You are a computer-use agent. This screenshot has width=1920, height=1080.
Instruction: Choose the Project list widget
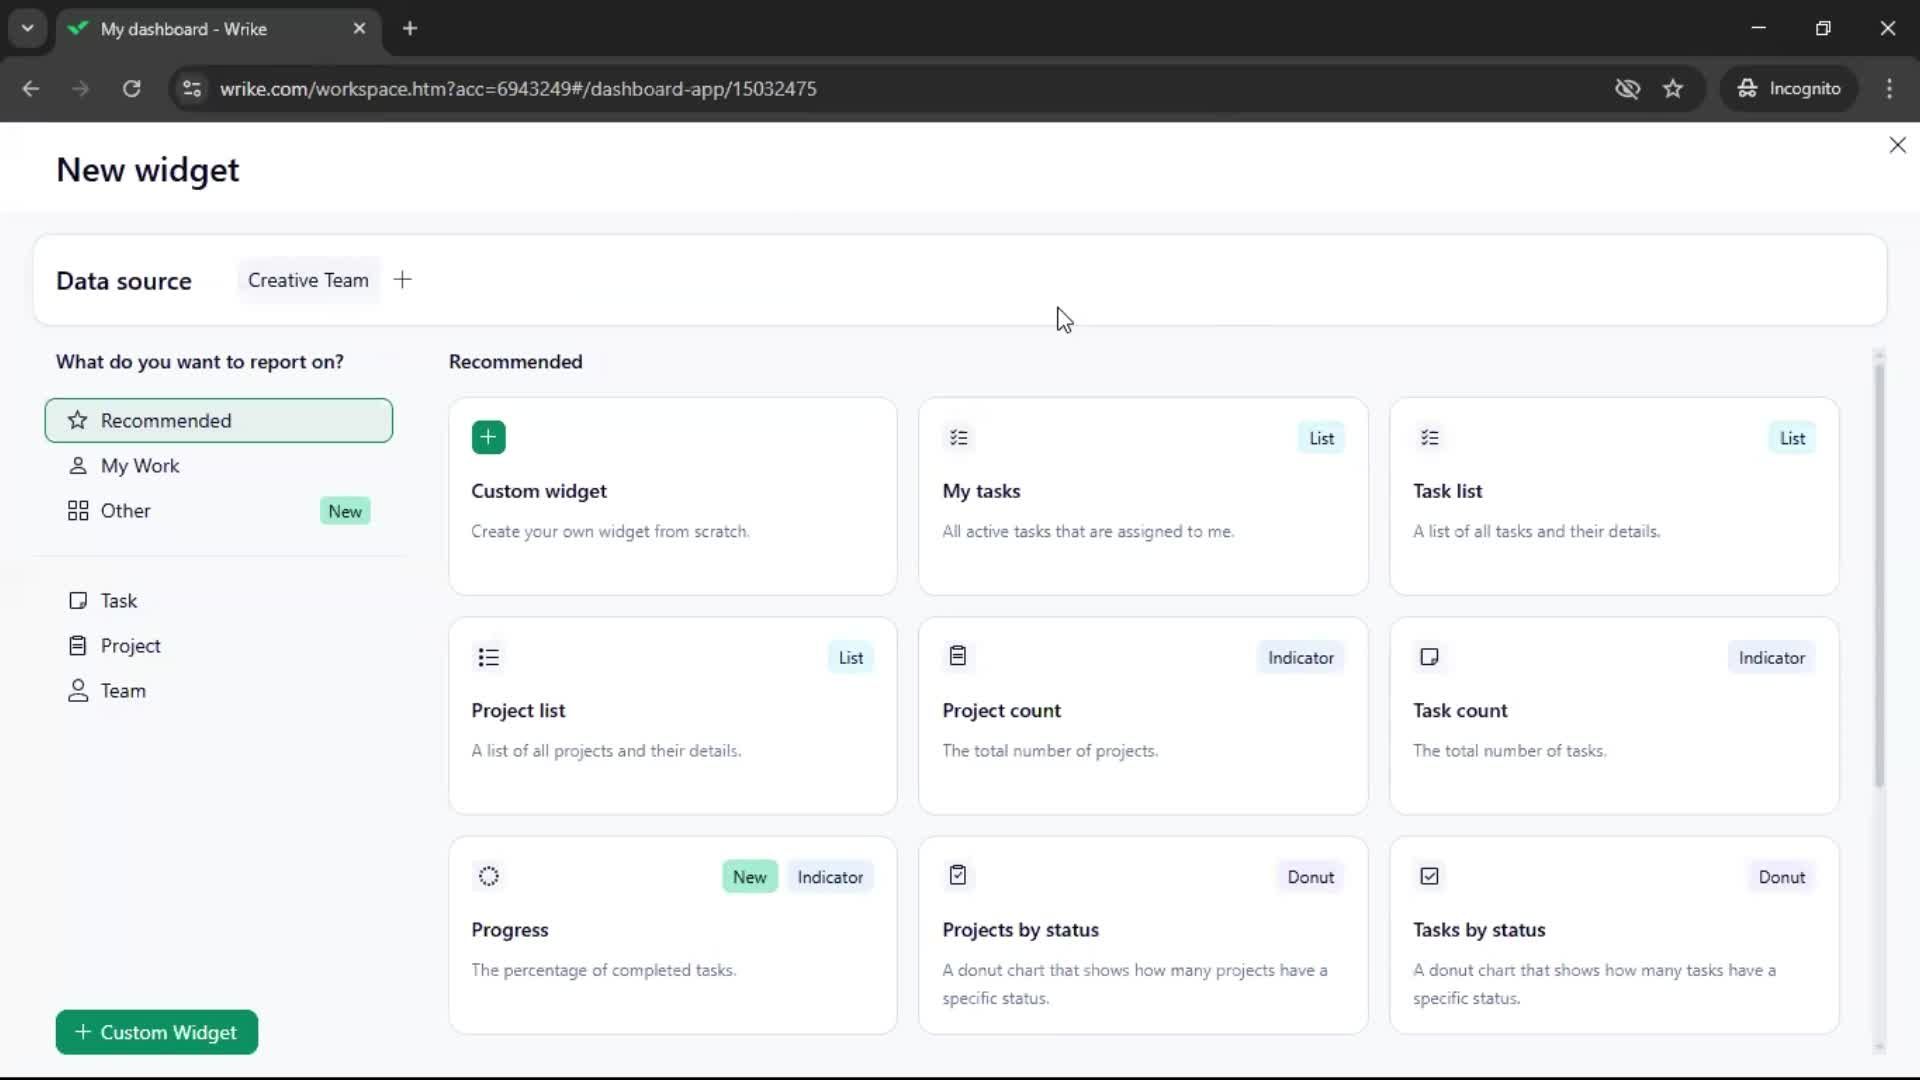[672, 715]
